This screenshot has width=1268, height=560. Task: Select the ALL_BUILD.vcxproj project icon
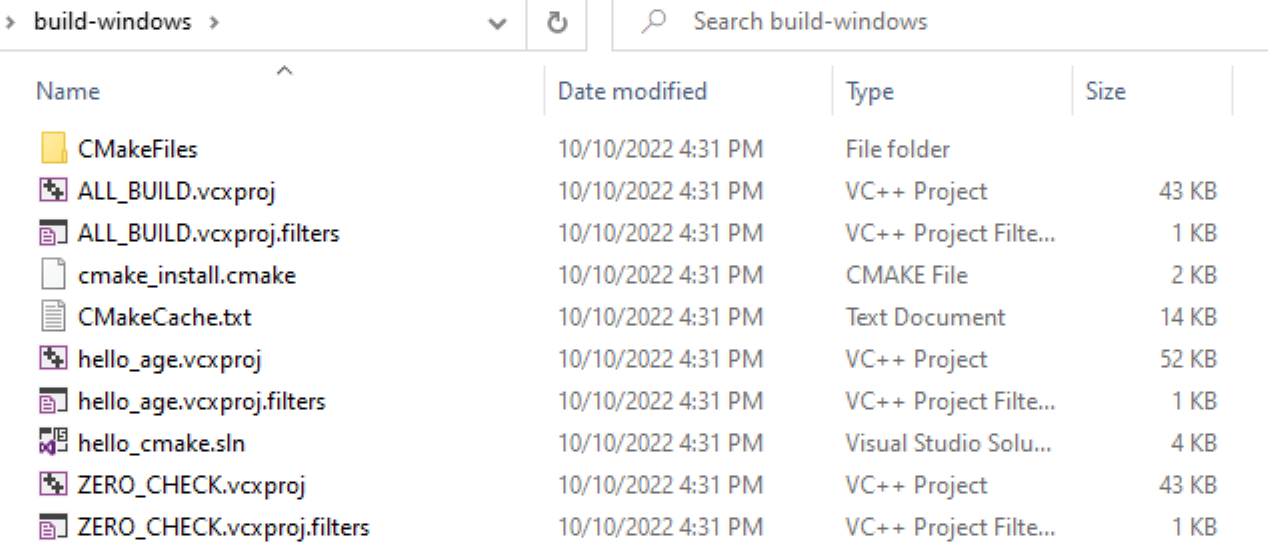click(x=54, y=191)
